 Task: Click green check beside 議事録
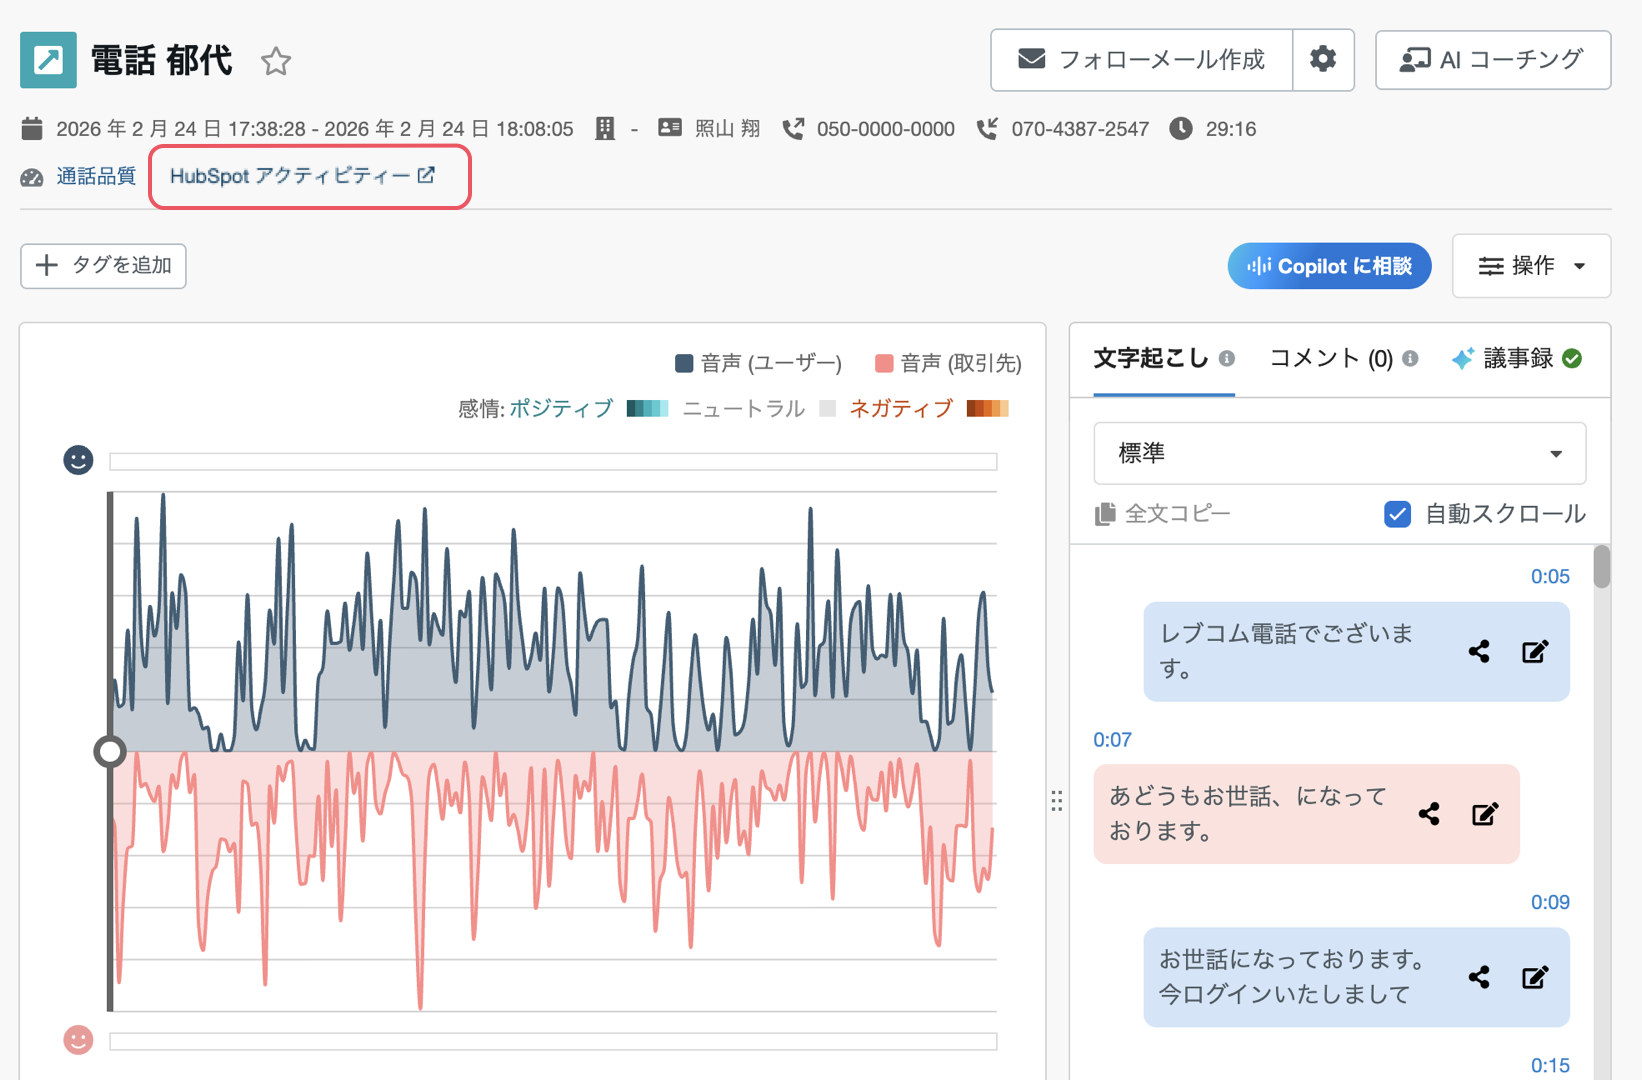pyautogui.click(x=1572, y=358)
